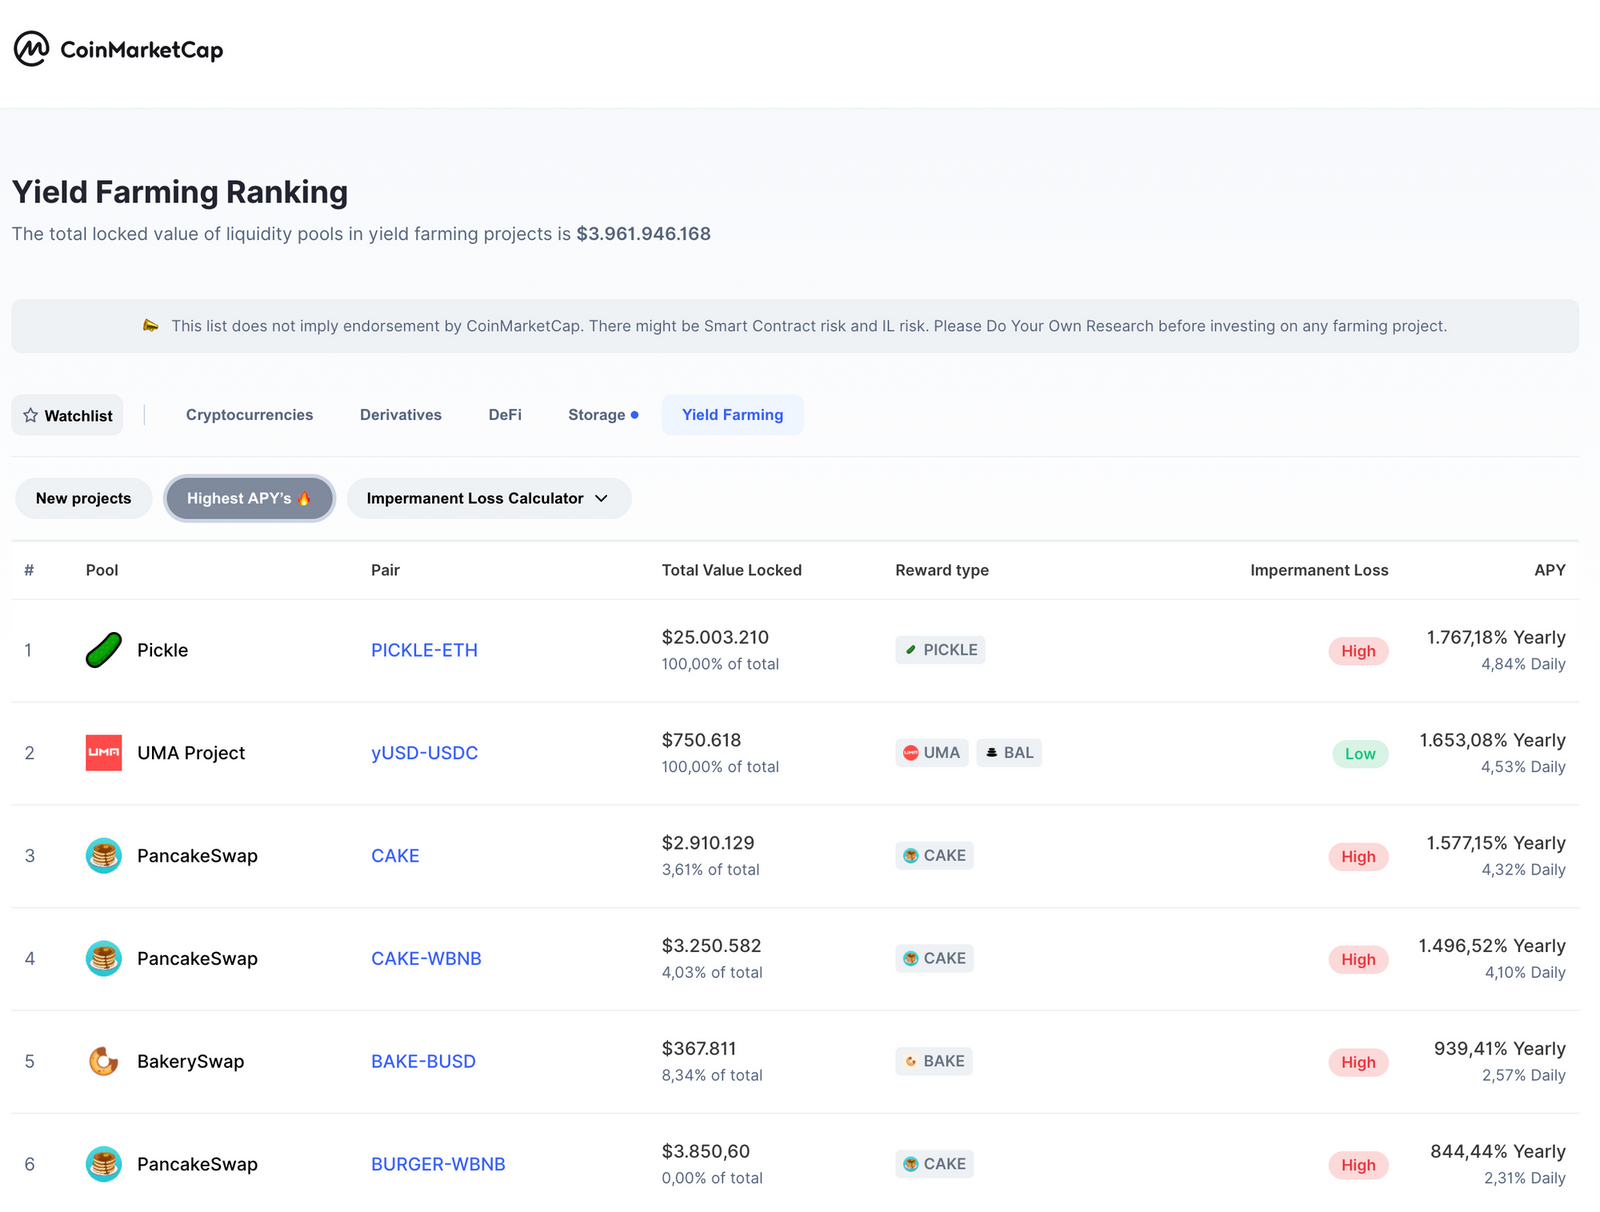The image size is (1600, 1212).
Task: Click the $2.910.129 locked value
Action: click(708, 843)
